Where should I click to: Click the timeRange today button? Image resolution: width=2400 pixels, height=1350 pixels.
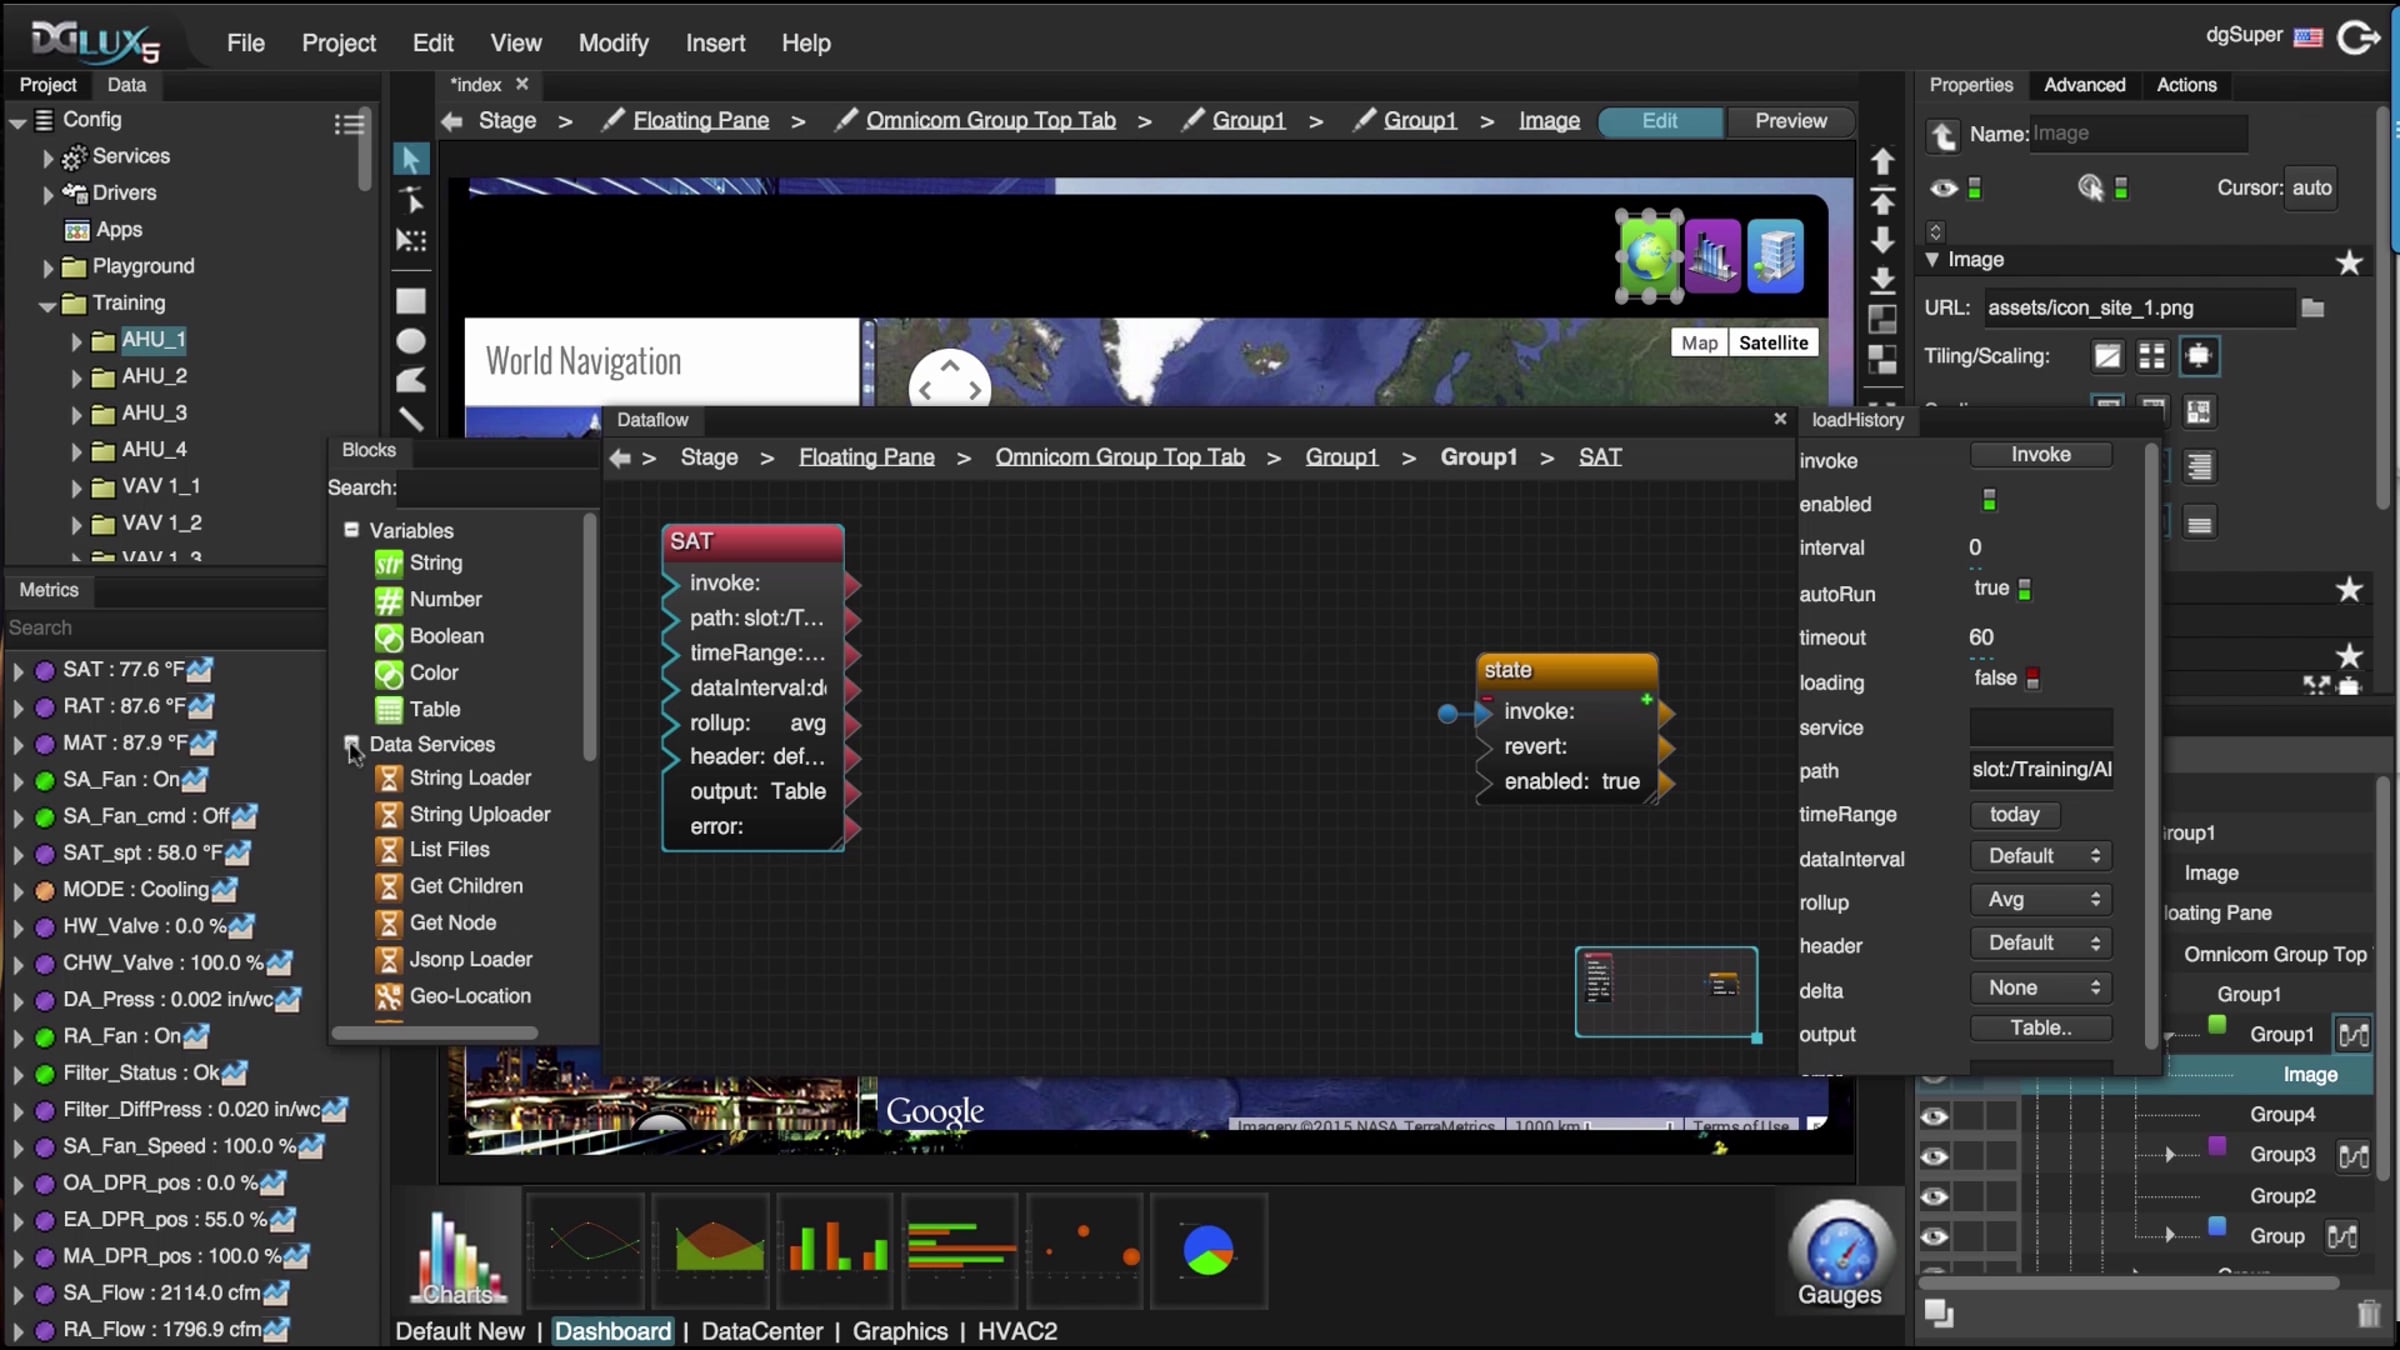tap(2014, 815)
